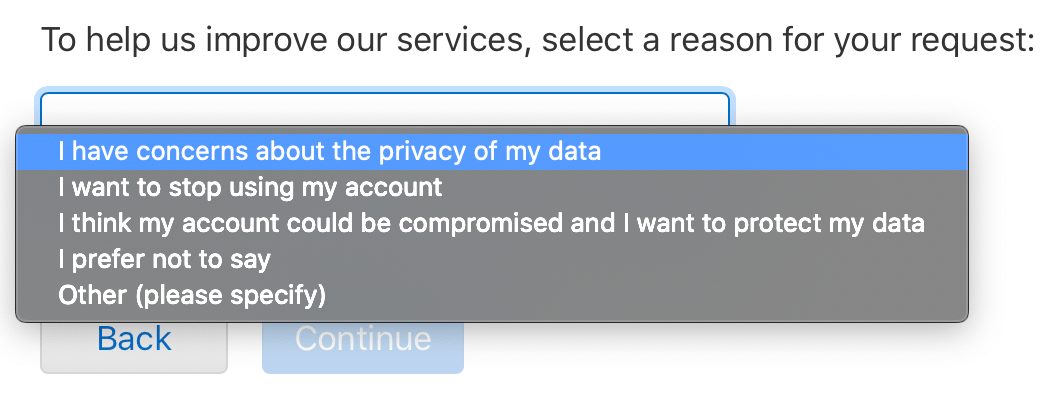Pick the "account could be compromised" reason

(491, 223)
